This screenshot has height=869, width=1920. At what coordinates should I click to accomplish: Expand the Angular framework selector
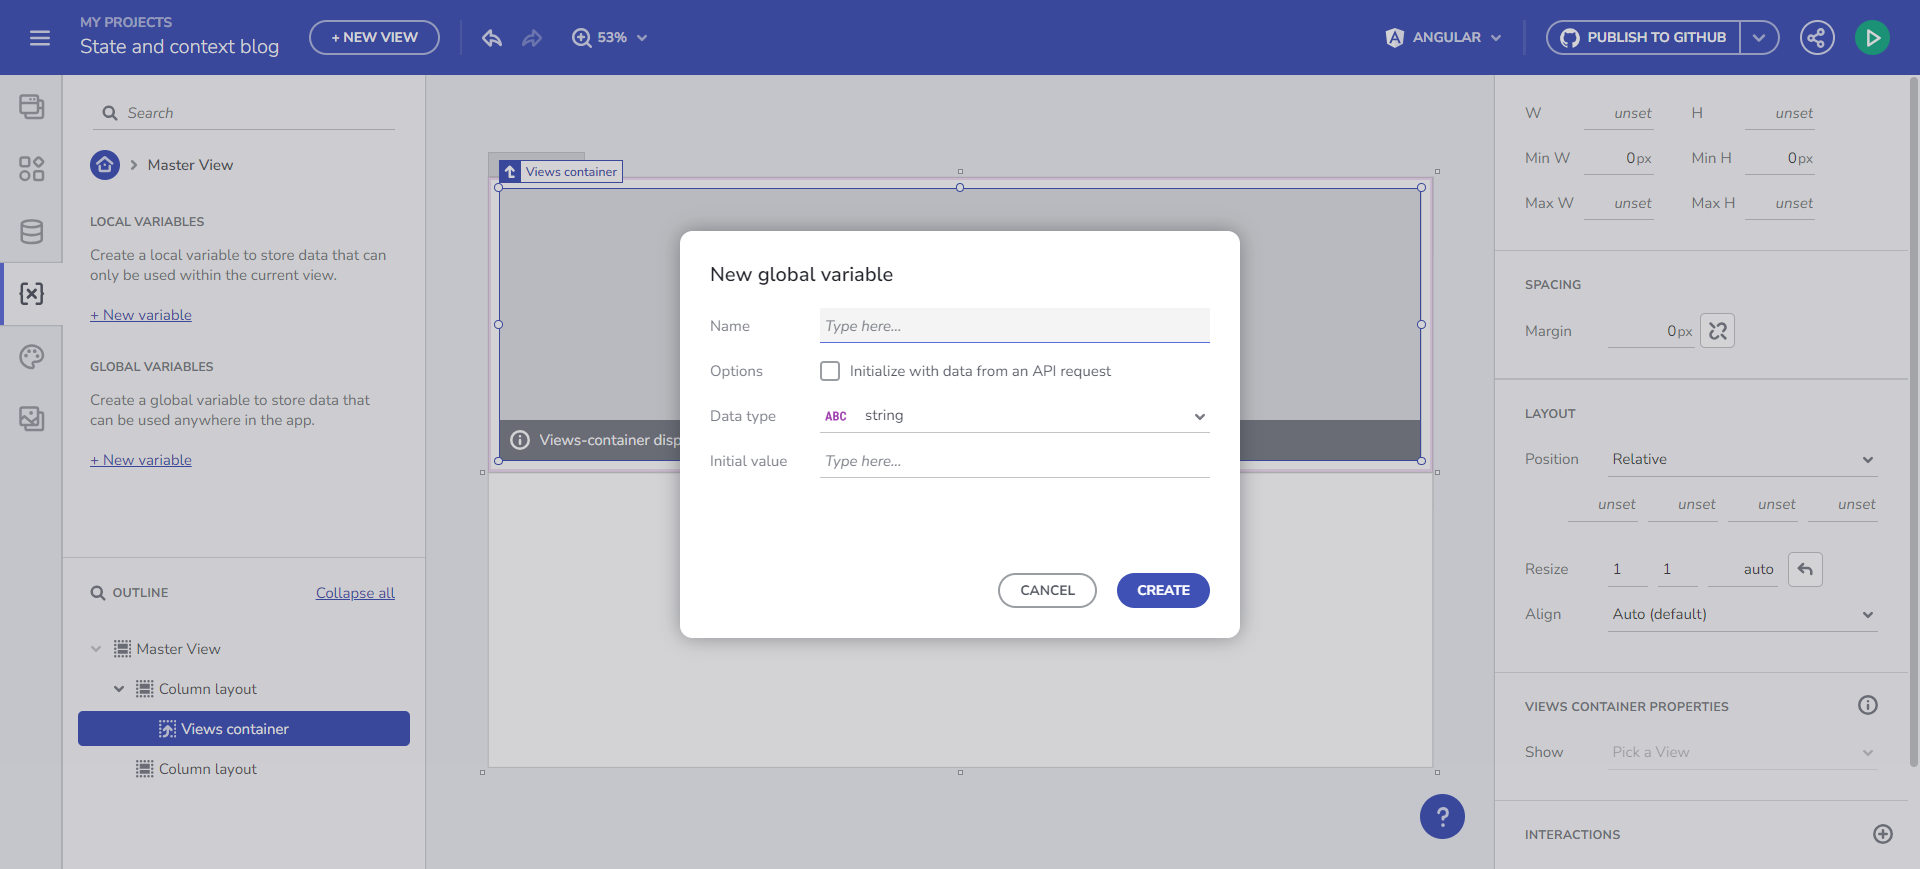pyautogui.click(x=1444, y=38)
